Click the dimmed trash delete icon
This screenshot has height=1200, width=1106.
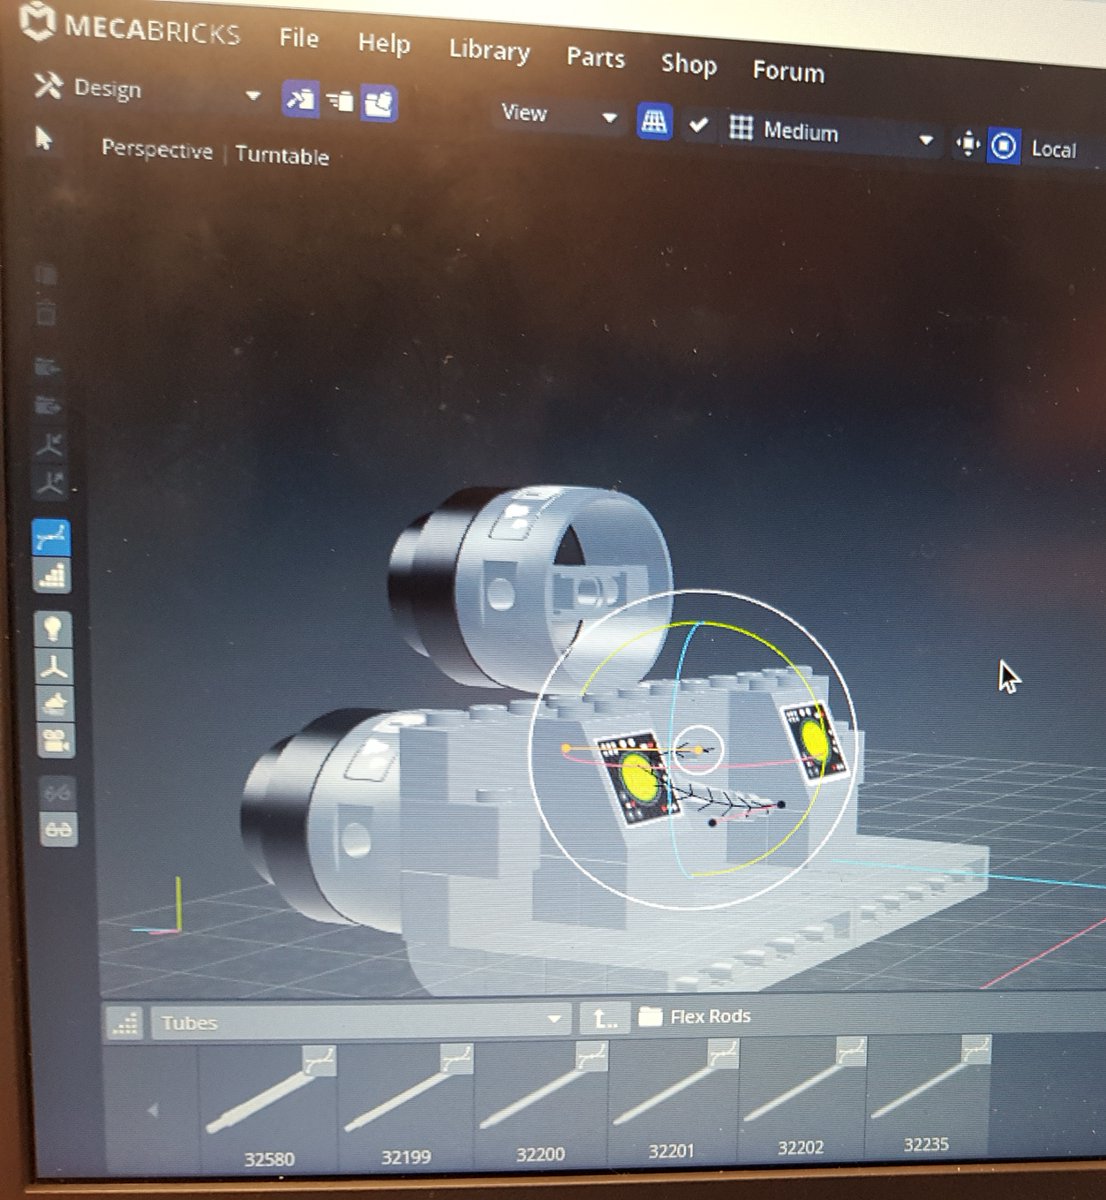click(46, 314)
